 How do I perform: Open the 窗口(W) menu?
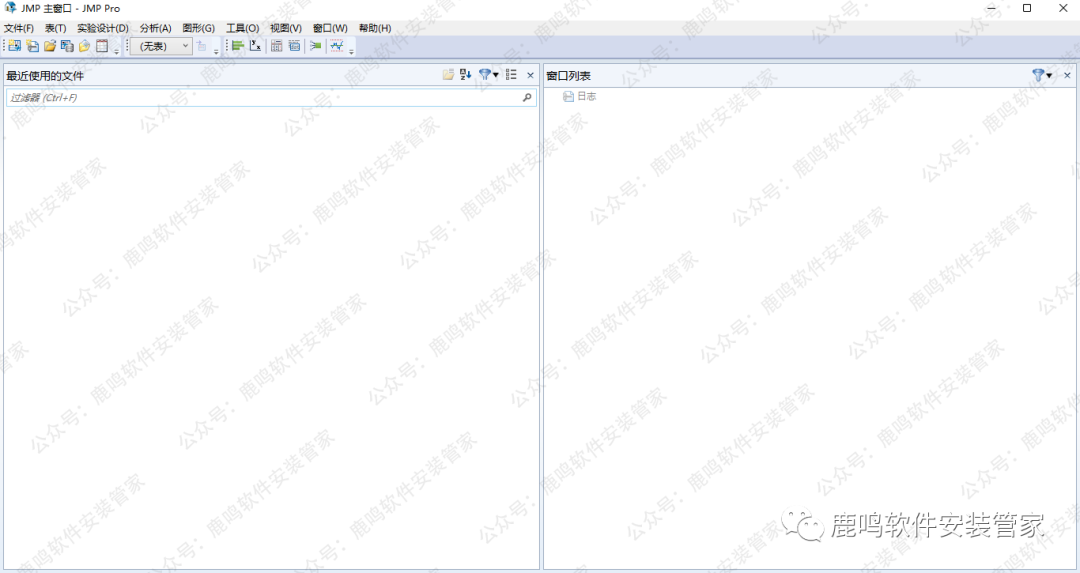click(330, 28)
